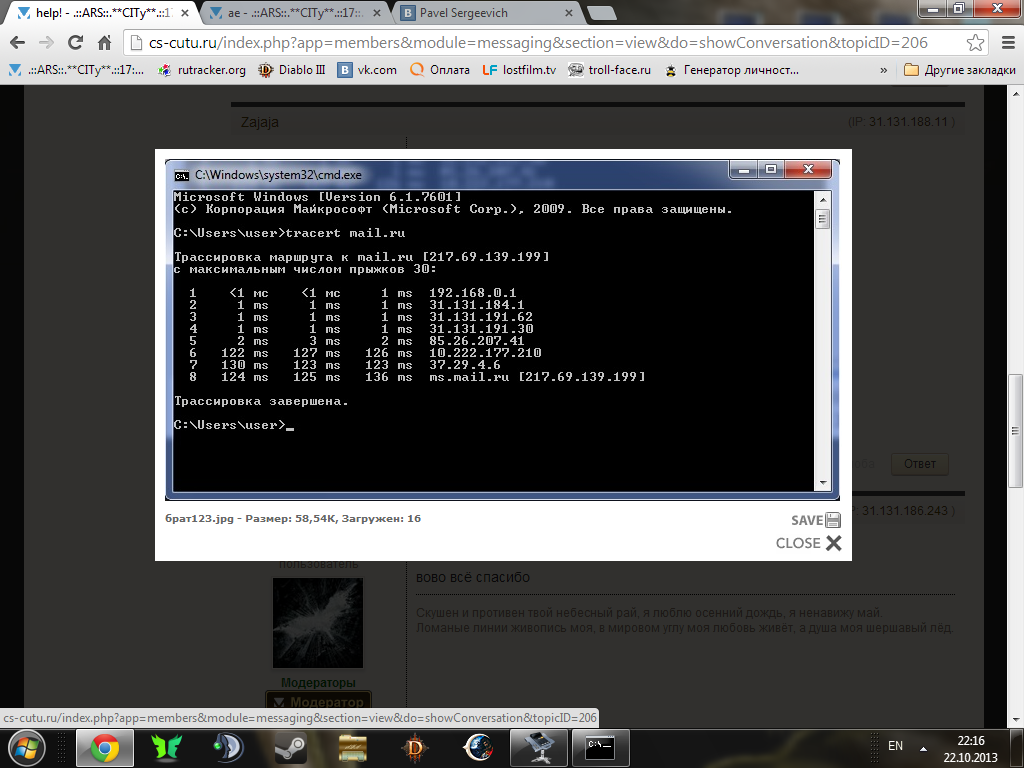Click the browser forward arrow
1024x768 pixels.
coord(46,43)
